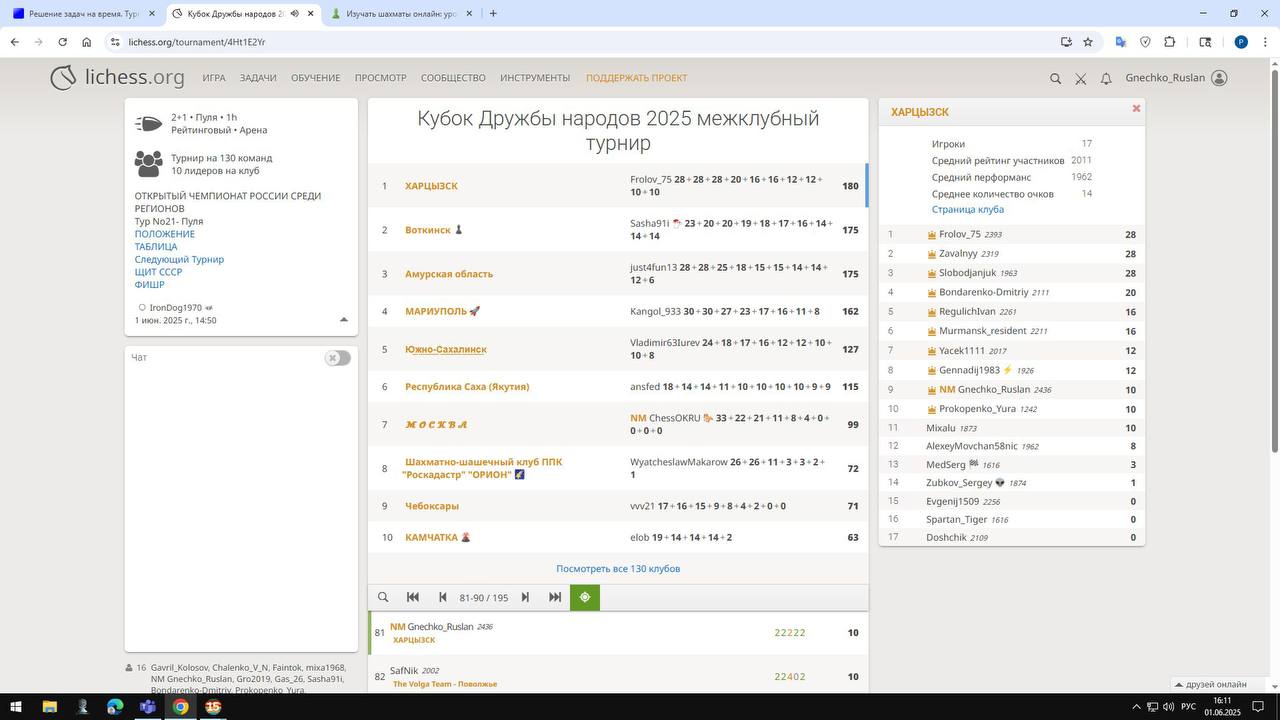This screenshot has height=720, width=1280.
Task: Click ПОДДЕРЖАТЬ ПРОЕКТ link
Action: [x=636, y=78]
